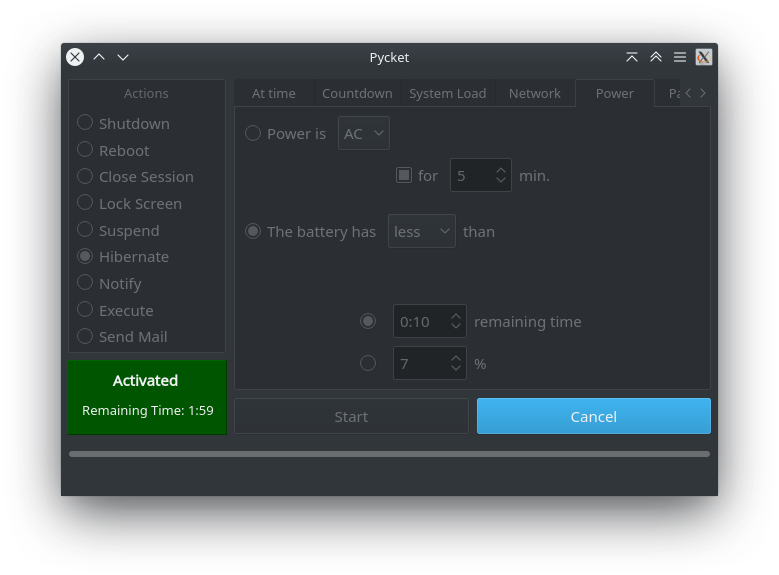Select the Shutdown action

click(x=124, y=123)
